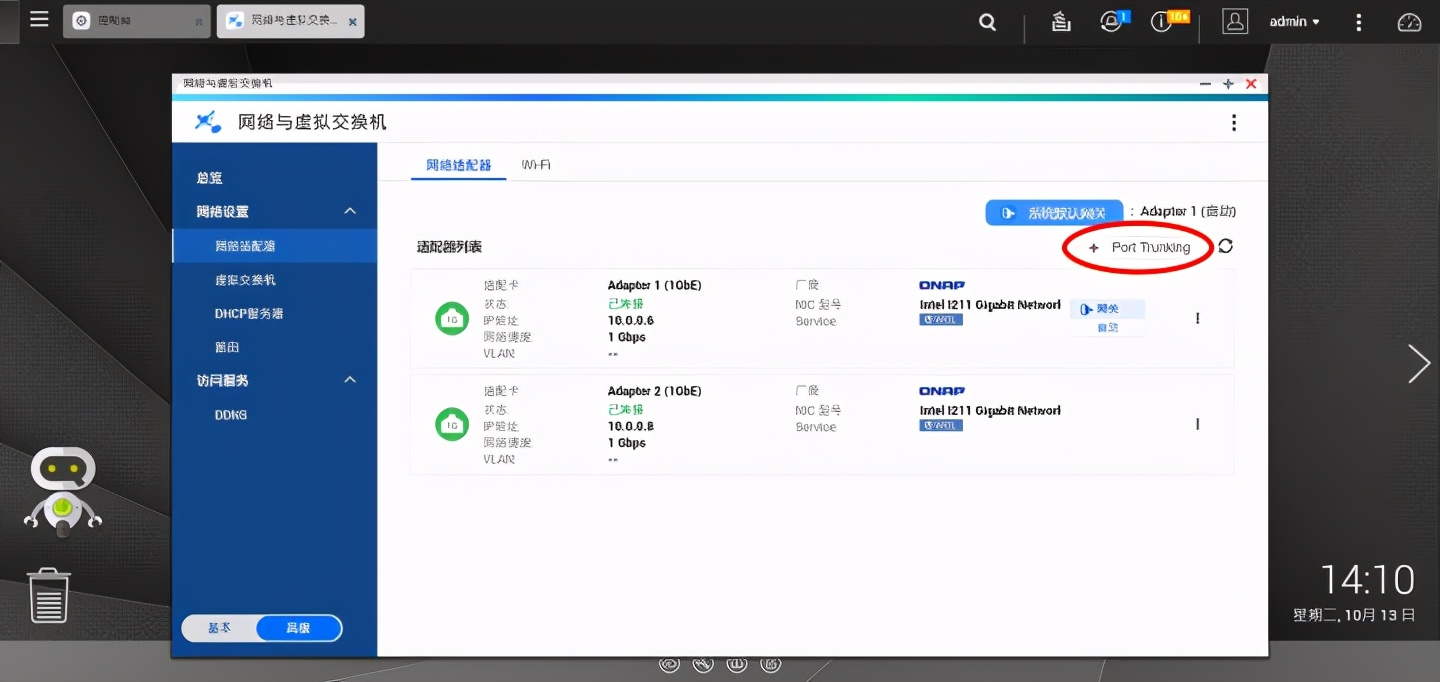Screen dimensions: 1440x682
Task: Refresh the adapter list
Action: pos(1225,246)
